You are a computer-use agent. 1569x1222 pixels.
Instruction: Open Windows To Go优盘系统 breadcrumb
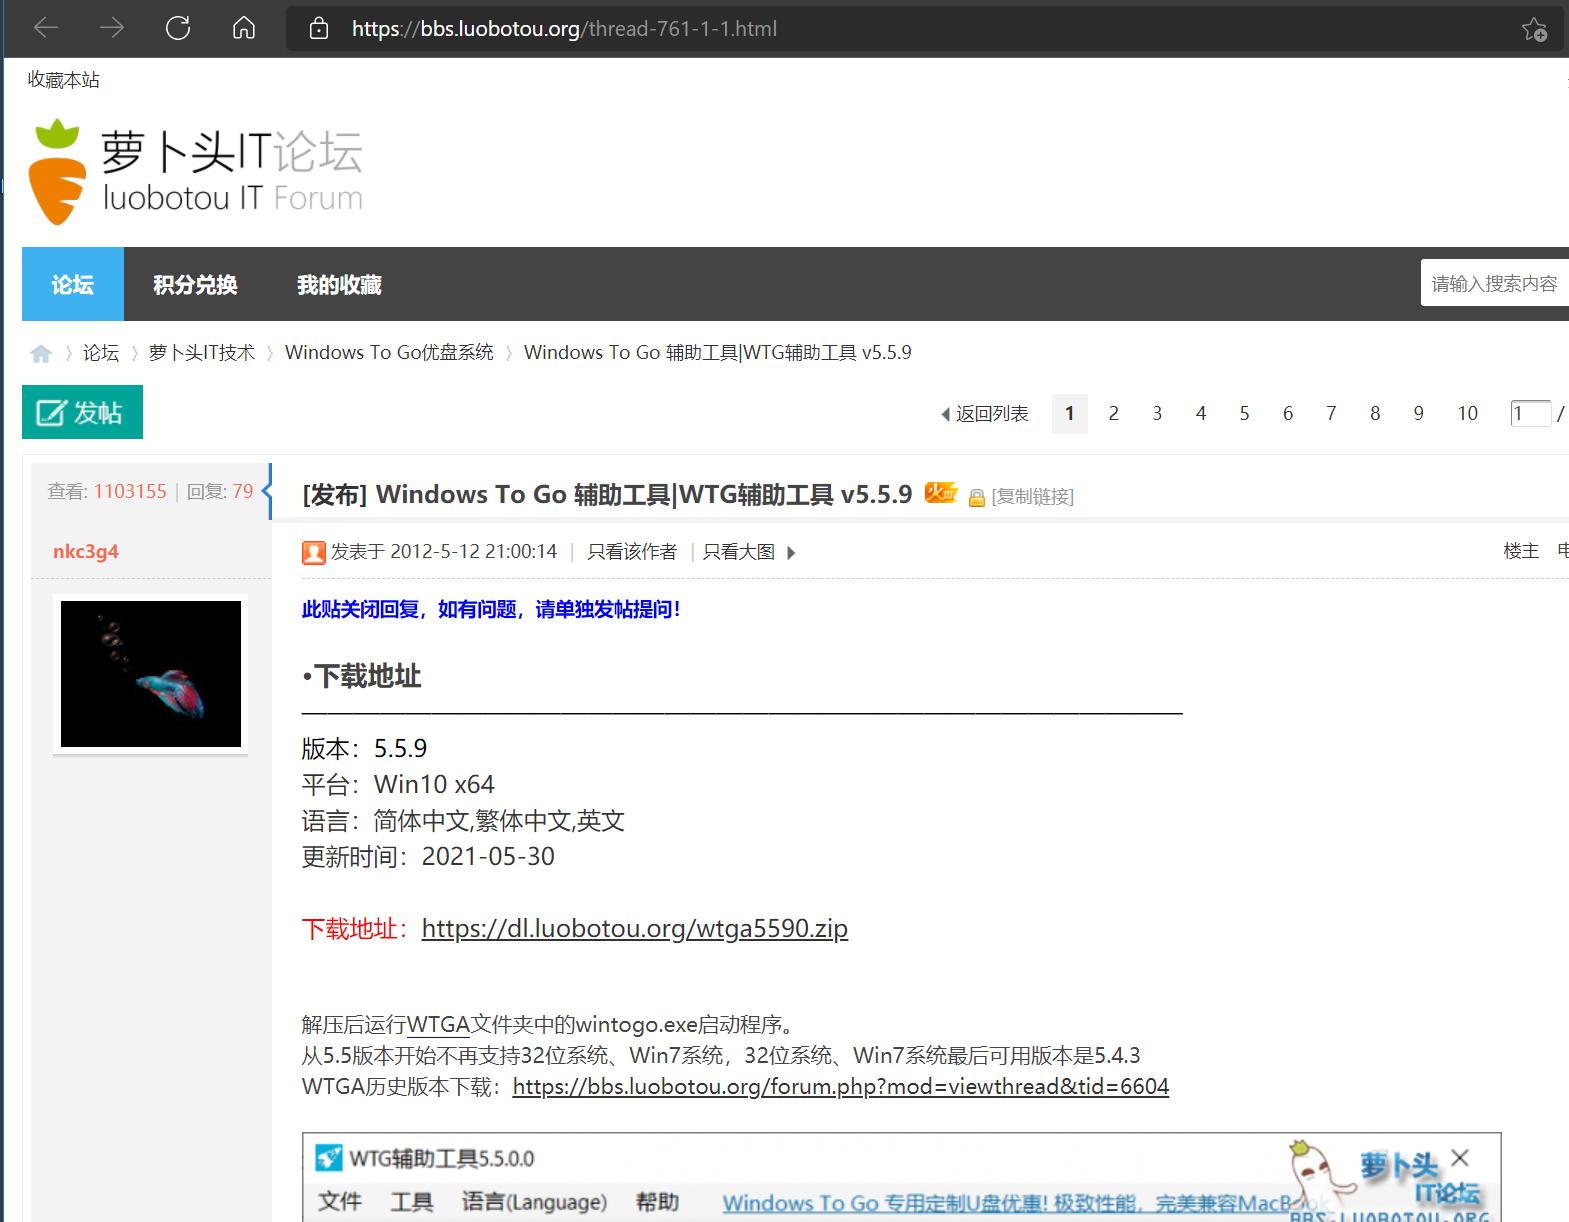tap(389, 353)
